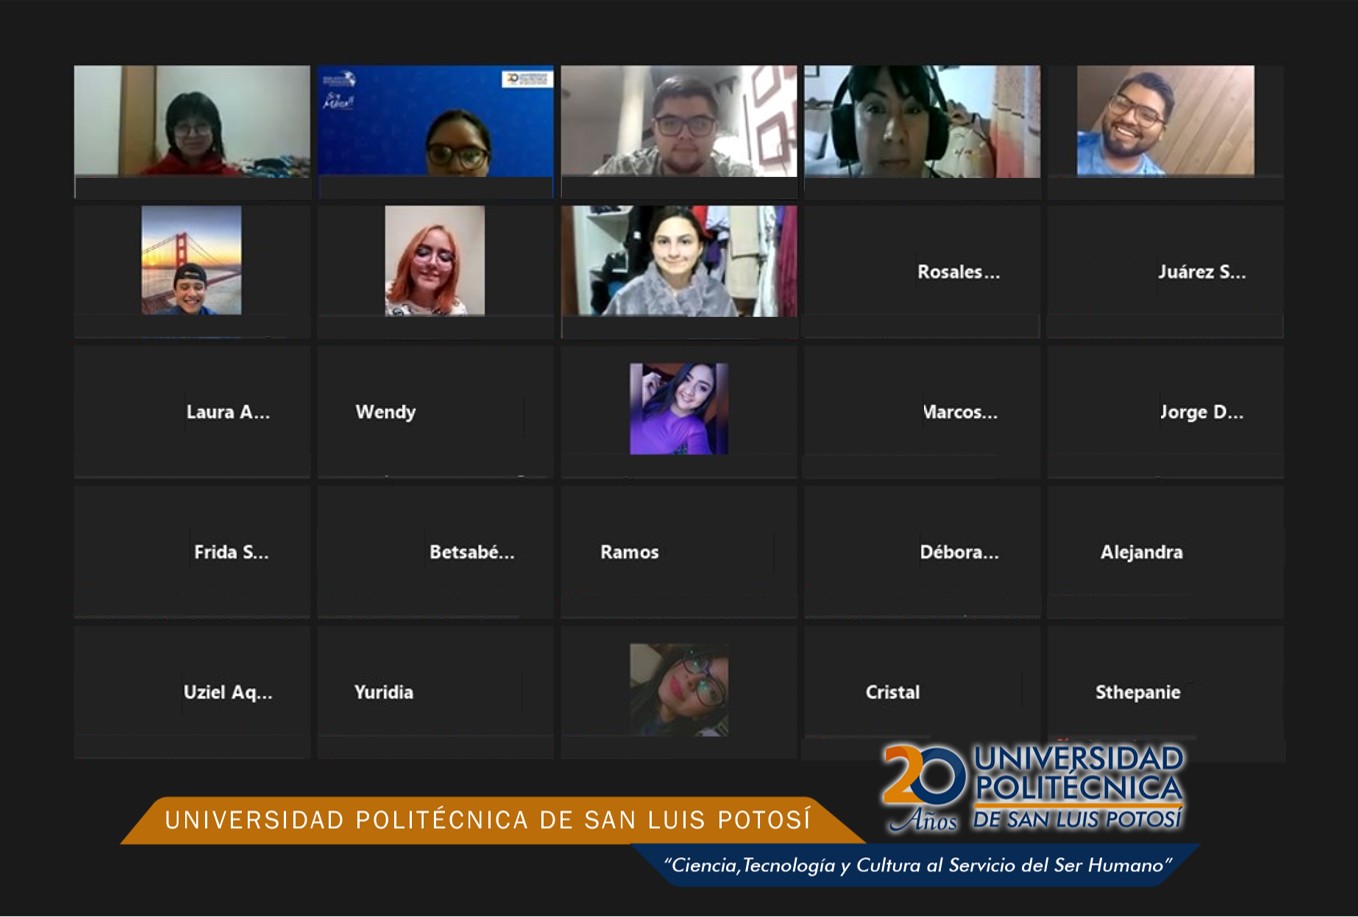Screen dimensions: 1358x917
Task: Select the Golden Gate Bridge profile picture tile
Action: (191, 261)
